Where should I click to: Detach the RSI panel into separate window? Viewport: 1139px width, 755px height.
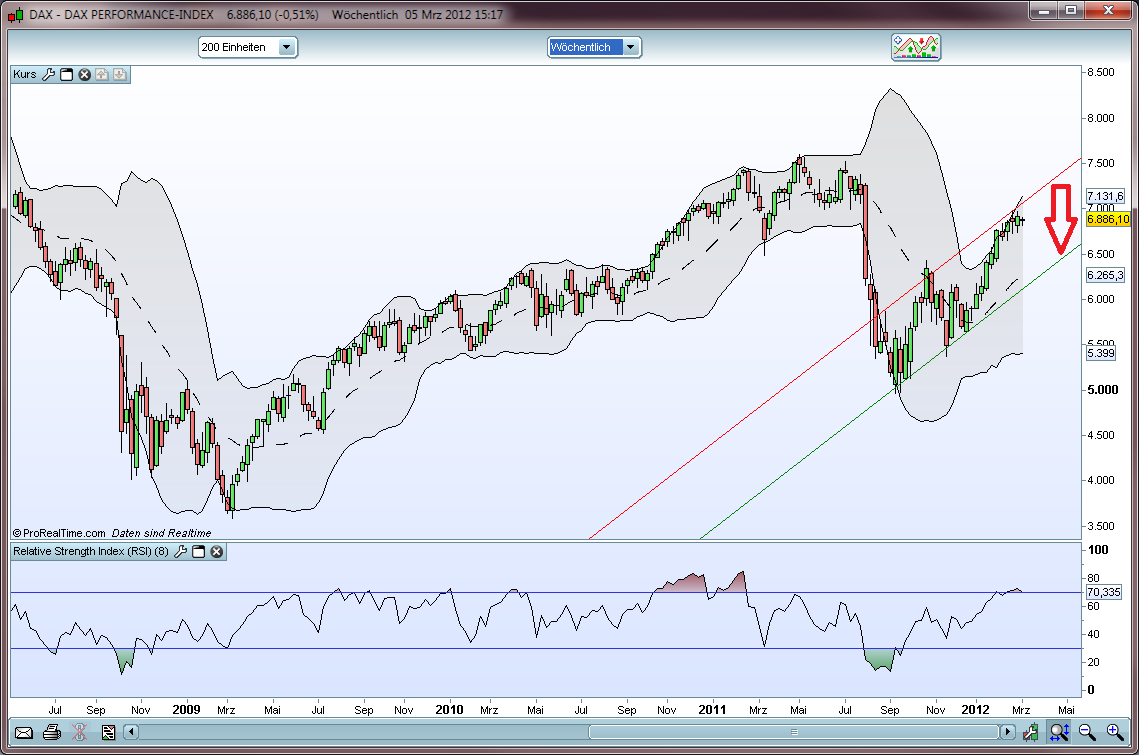tap(197, 551)
